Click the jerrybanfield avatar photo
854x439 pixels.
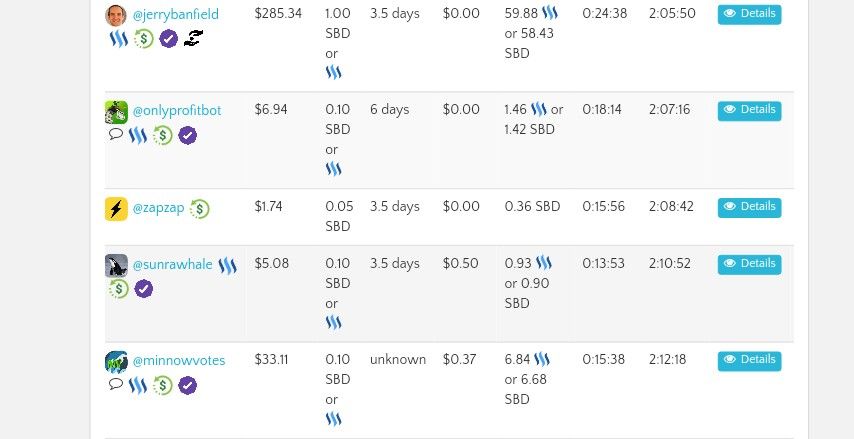(x=116, y=15)
